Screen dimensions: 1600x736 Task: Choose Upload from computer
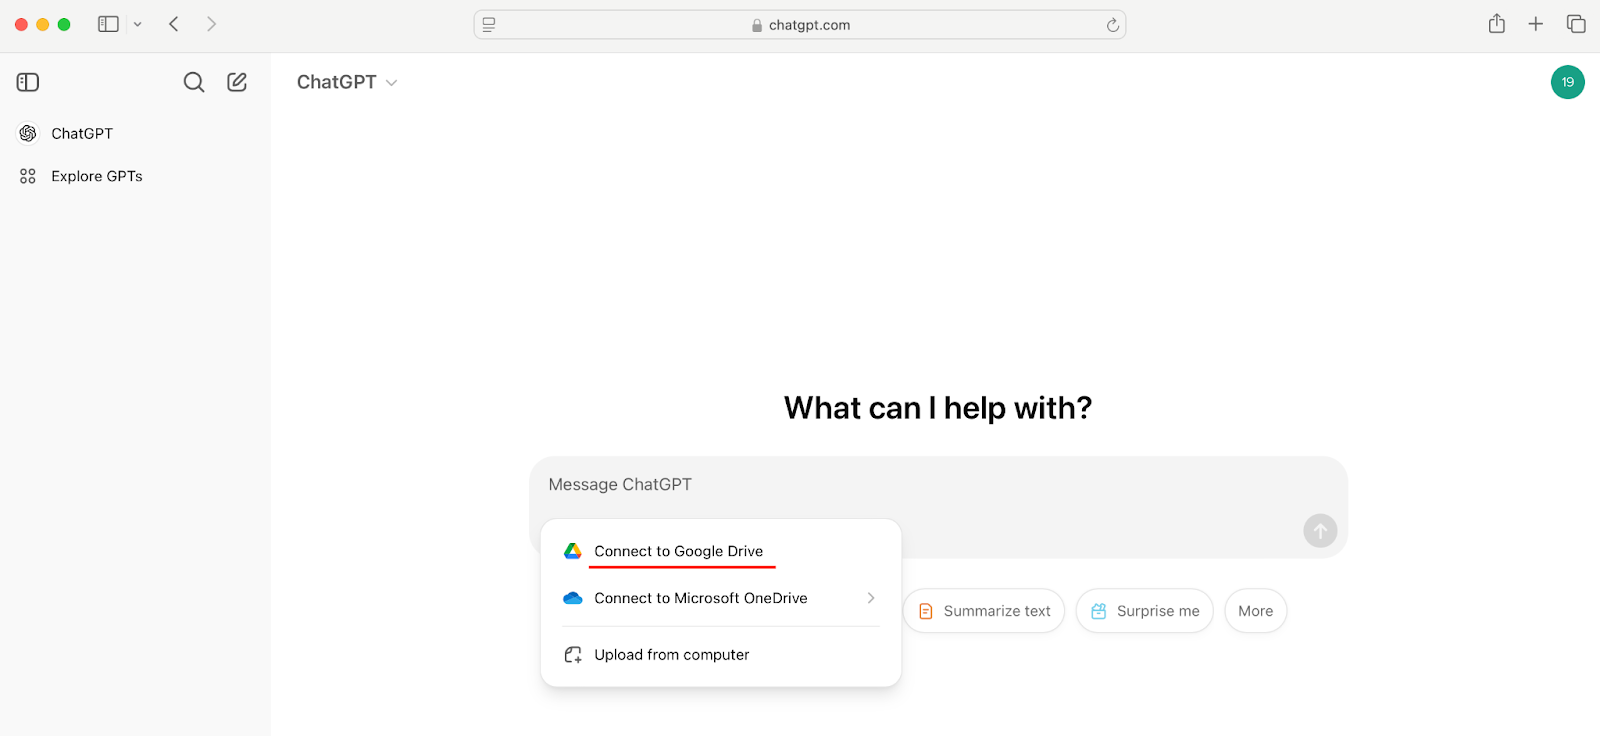(720, 655)
